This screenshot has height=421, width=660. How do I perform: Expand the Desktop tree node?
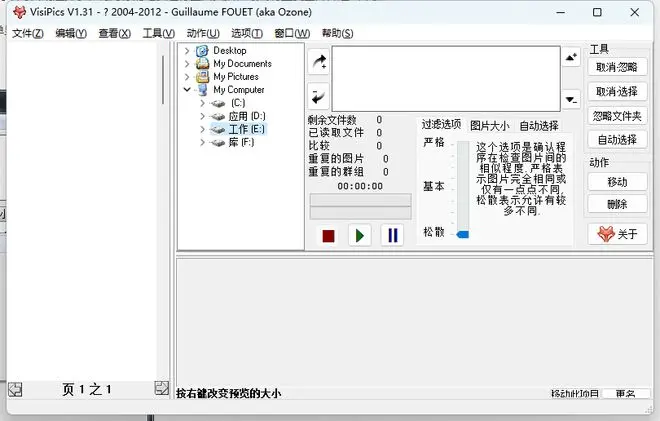click(187, 50)
